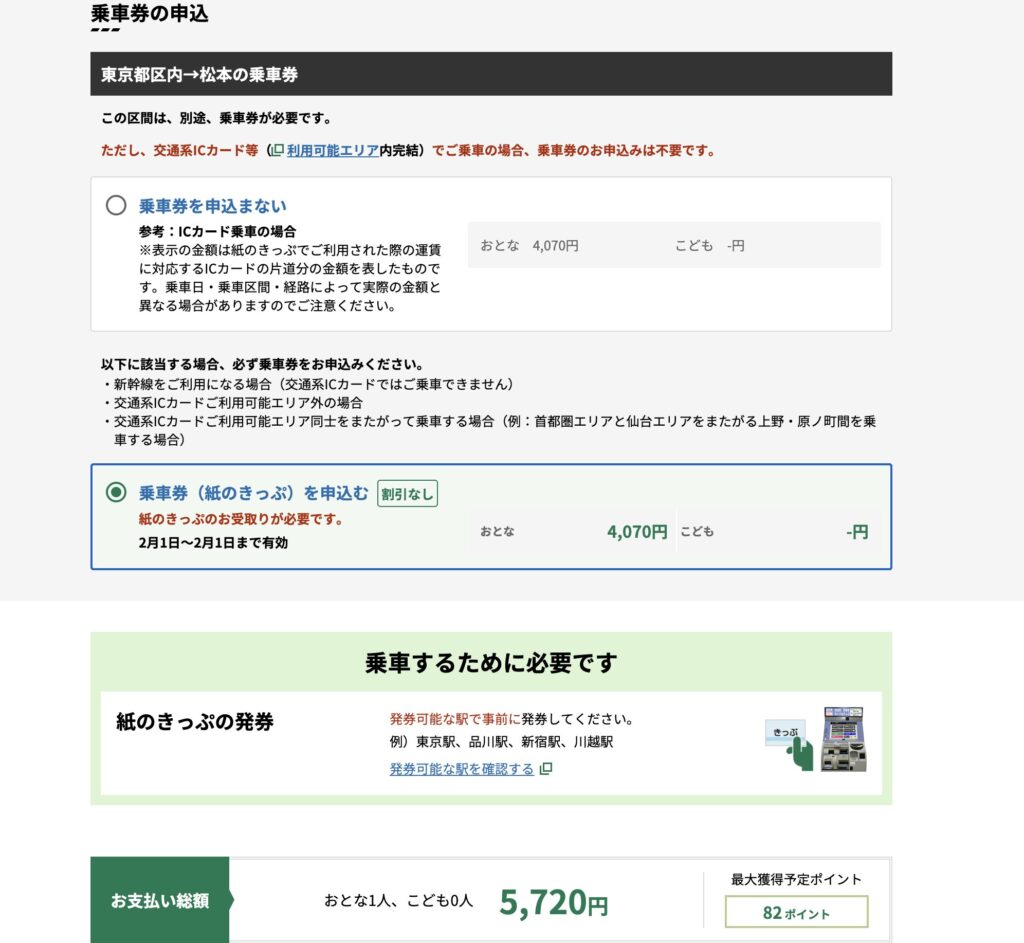
Task: Click the IC card reference price box
Action: tap(673, 245)
